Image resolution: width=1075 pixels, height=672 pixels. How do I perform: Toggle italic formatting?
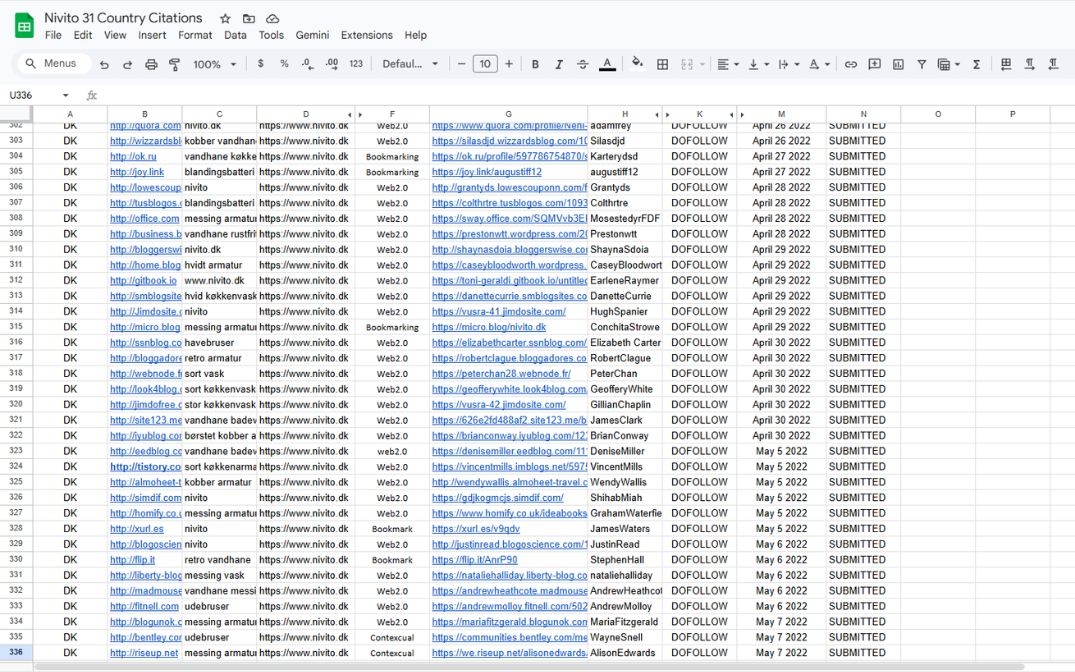tap(559, 64)
